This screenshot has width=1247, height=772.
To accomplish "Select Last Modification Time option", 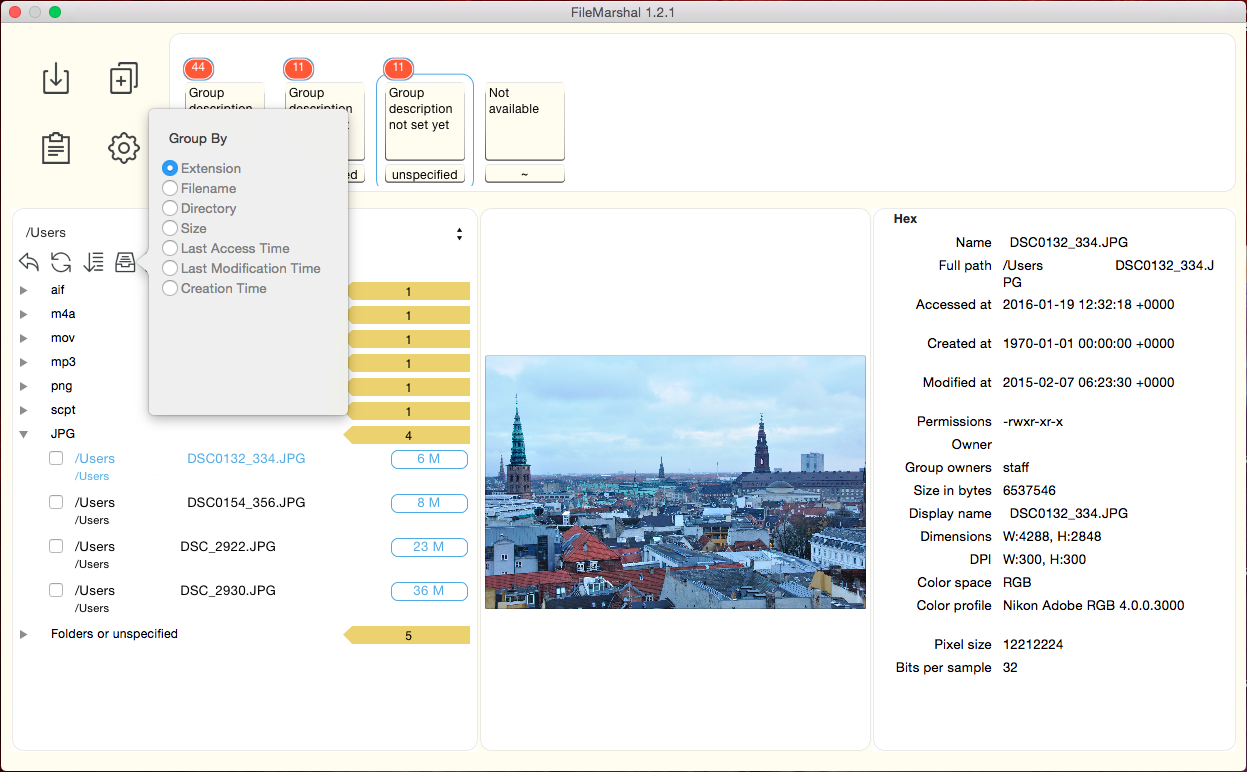I will tap(170, 268).
